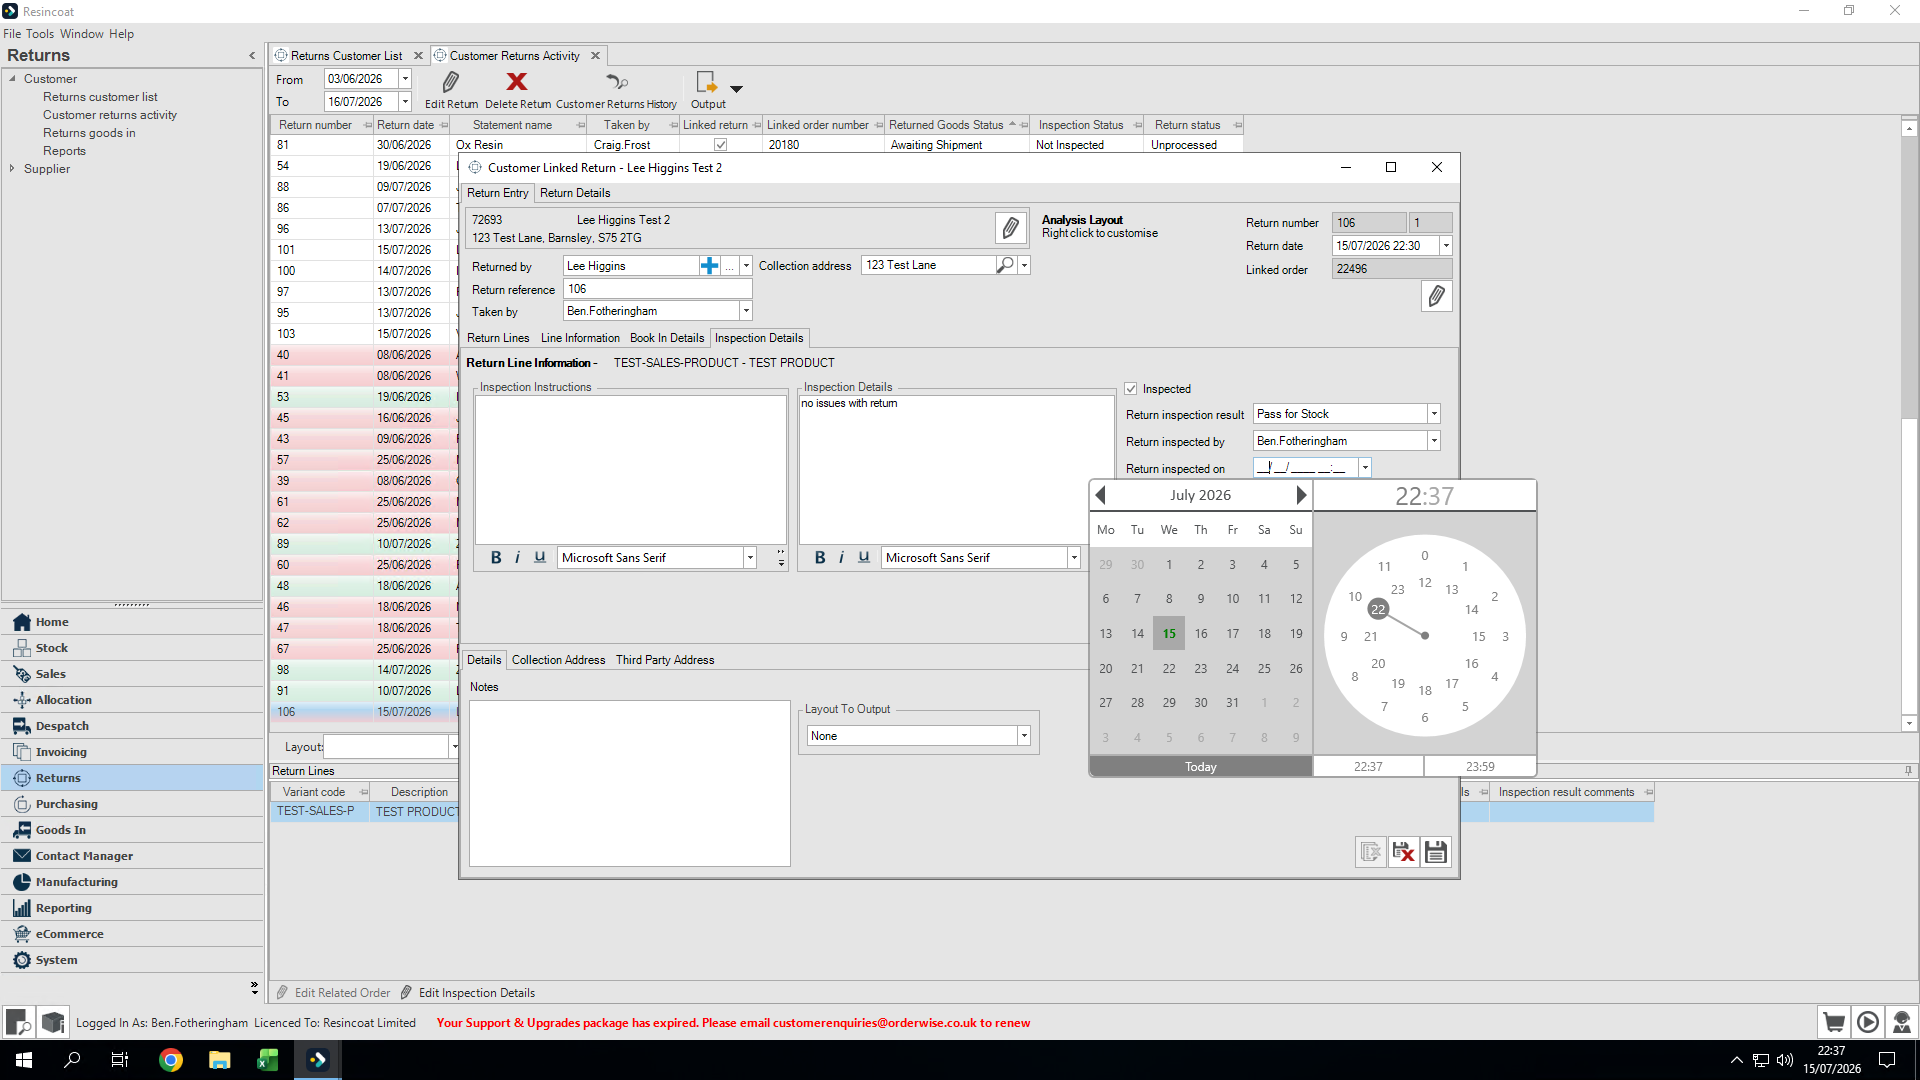Screen dimensions: 1920x1080
Task: Click the paperclip icon below Linked order
Action: tap(1436, 296)
